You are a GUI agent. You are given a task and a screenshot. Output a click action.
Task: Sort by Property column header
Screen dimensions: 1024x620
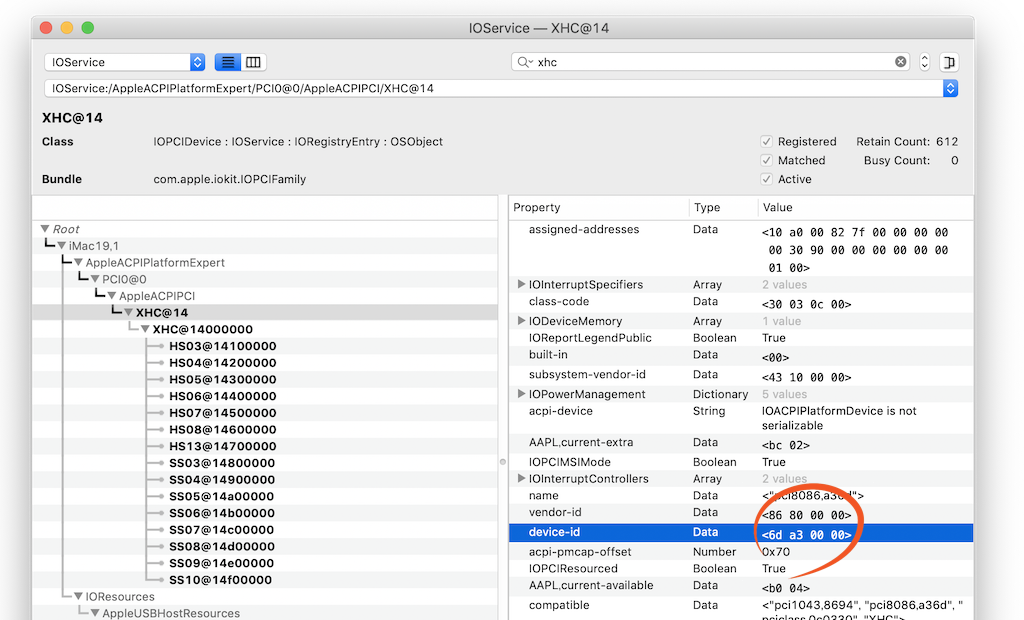[598, 207]
